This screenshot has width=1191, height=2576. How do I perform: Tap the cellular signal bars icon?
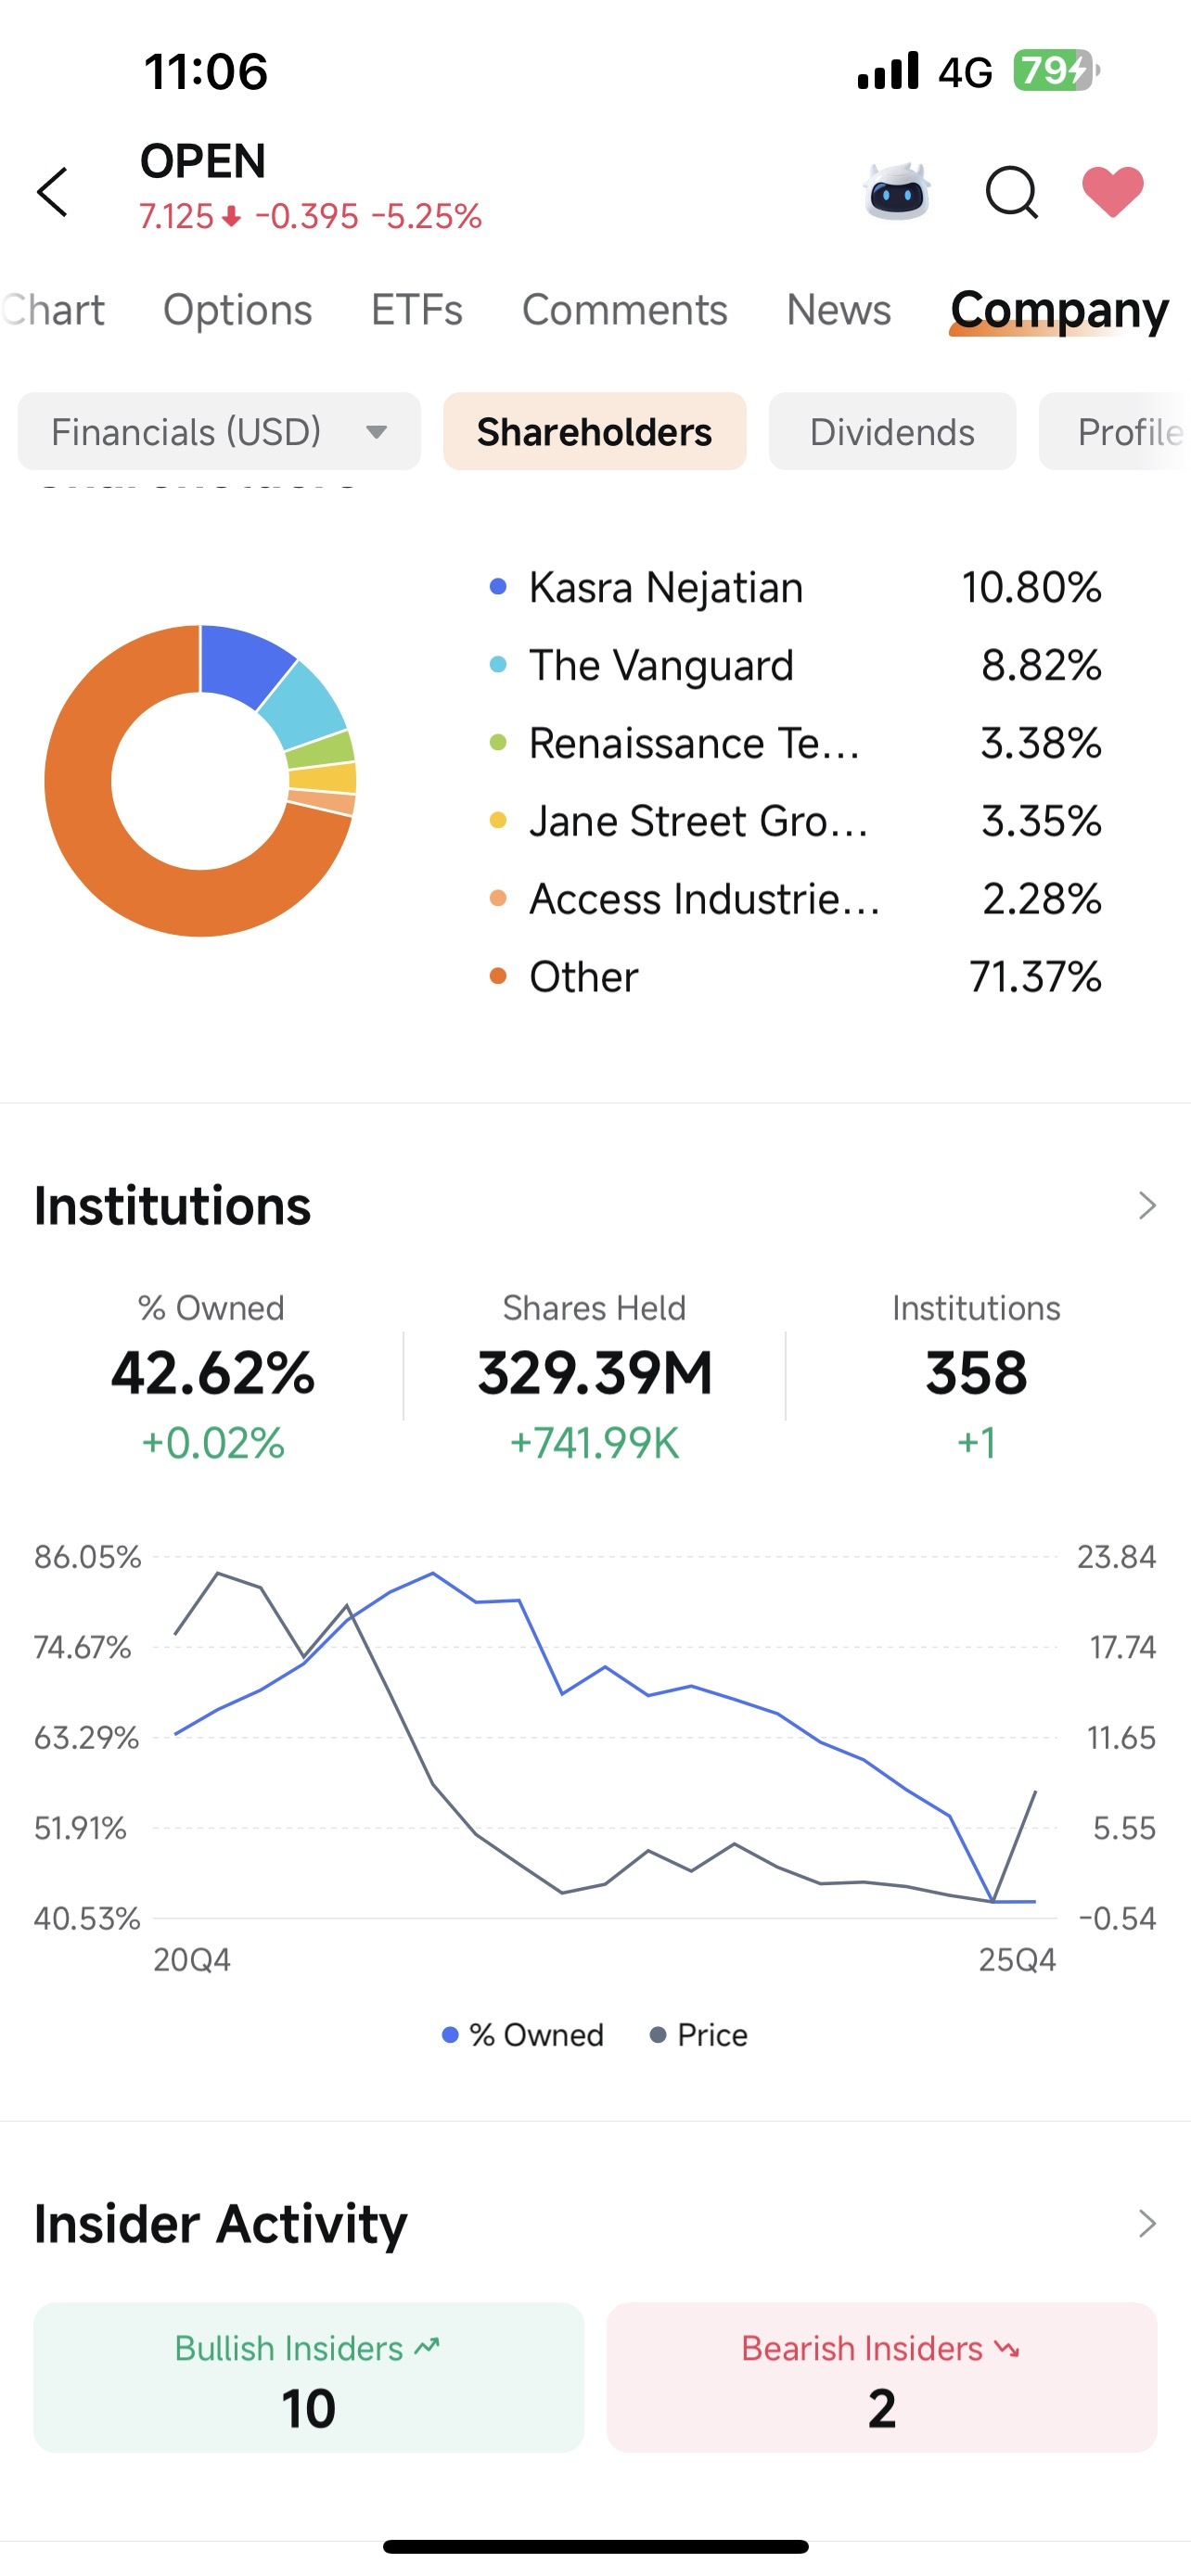[x=888, y=71]
